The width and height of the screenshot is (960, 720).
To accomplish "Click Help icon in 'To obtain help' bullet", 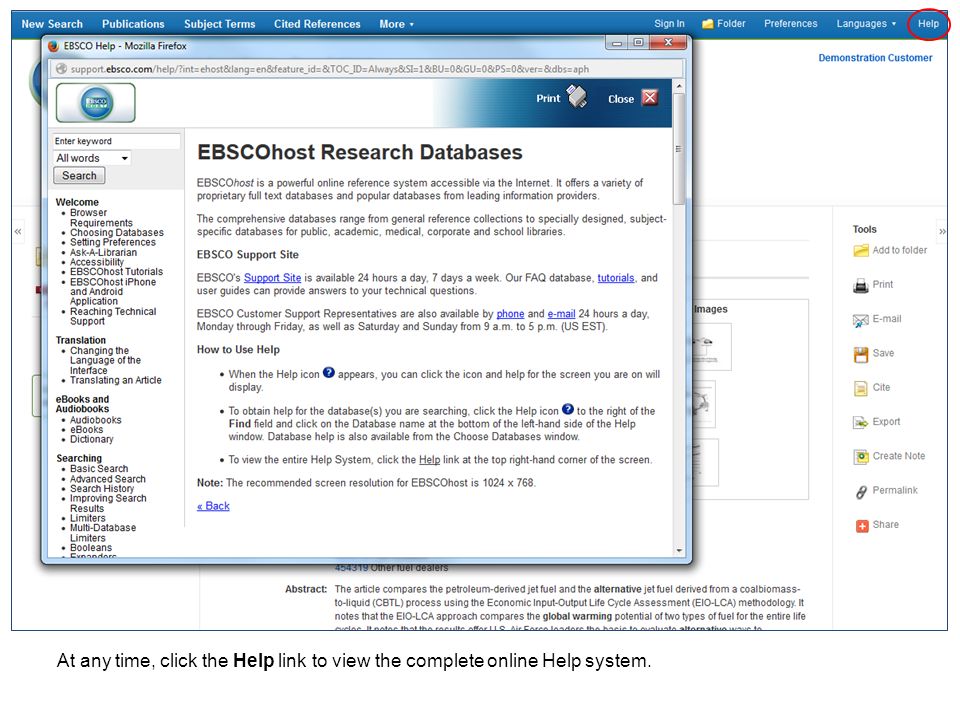I will 568,409.
